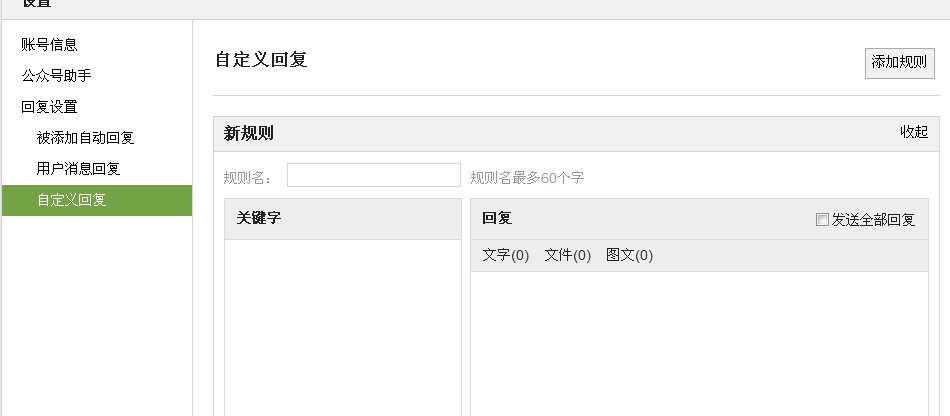Open 用户消息回复 settings page
Viewport: 950px width, 416px height.
(x=78, y=168)
